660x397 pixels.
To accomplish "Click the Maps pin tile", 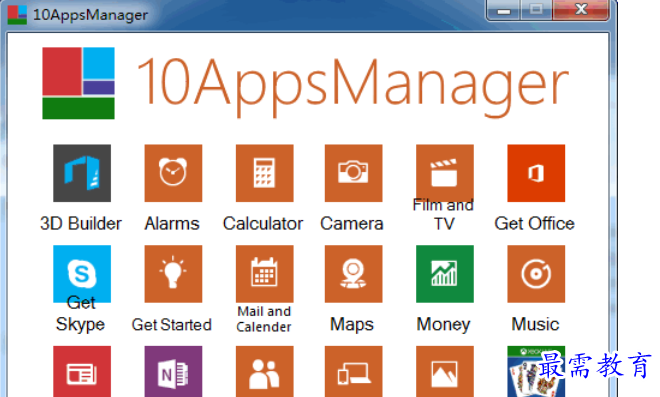I will pos(354,274).
